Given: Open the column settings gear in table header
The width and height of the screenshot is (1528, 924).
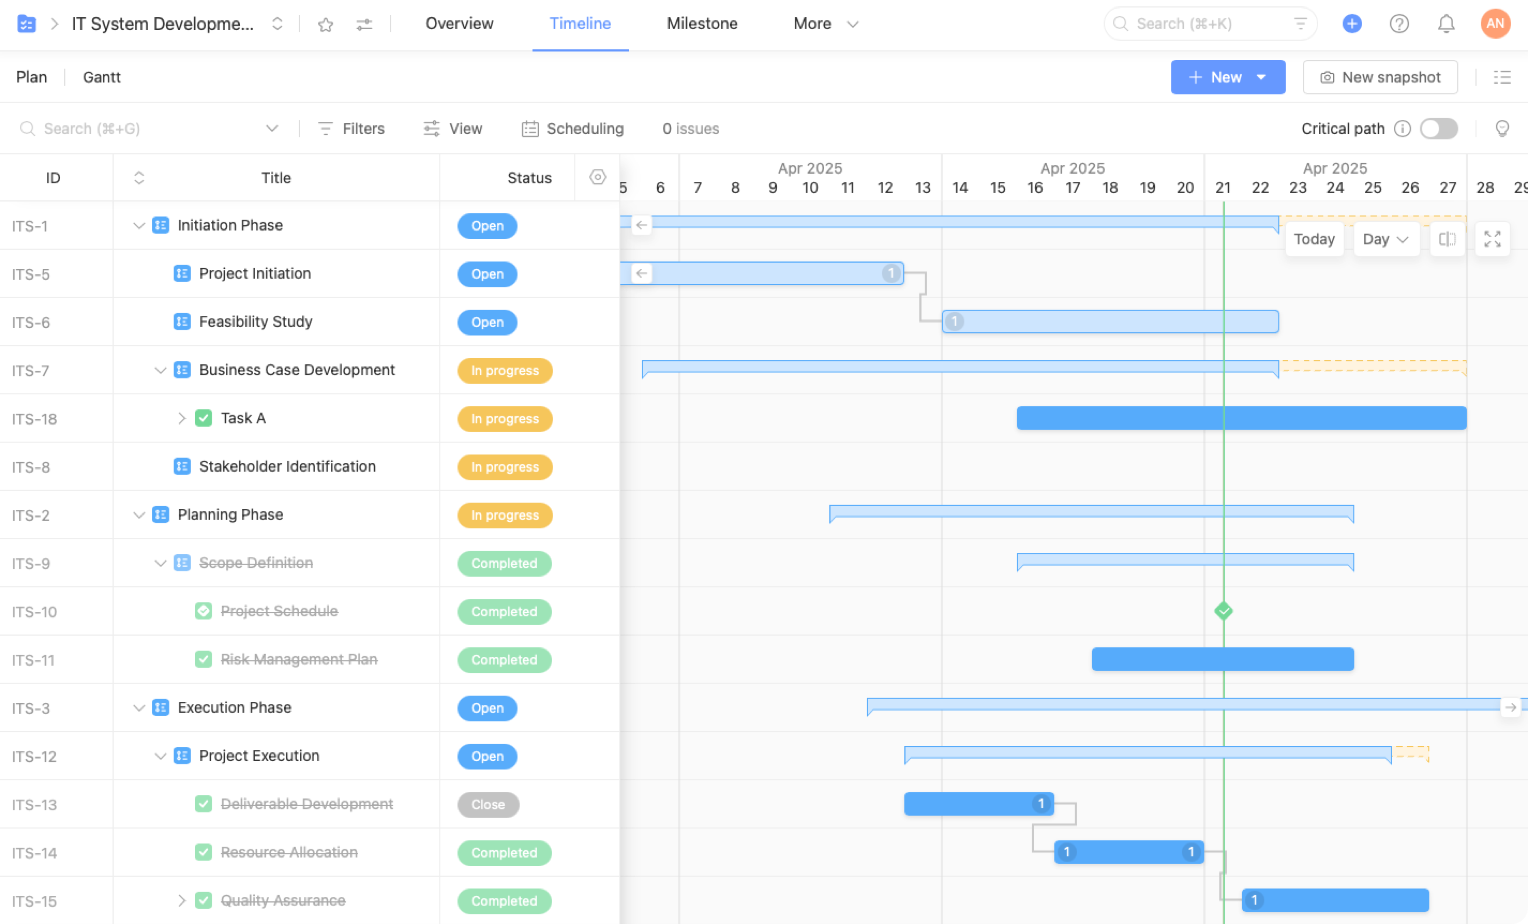Looking at the screenshot, I should pos(598,176).
